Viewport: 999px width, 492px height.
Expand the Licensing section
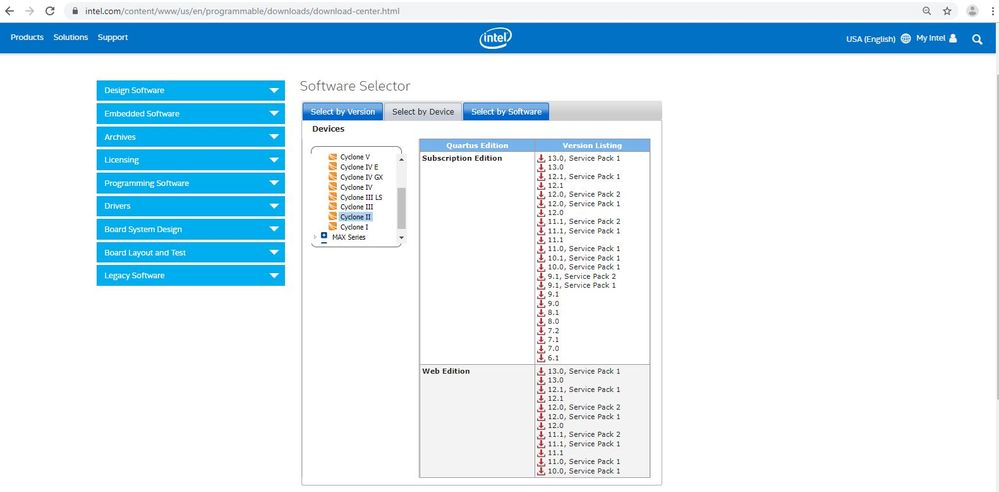190,160
